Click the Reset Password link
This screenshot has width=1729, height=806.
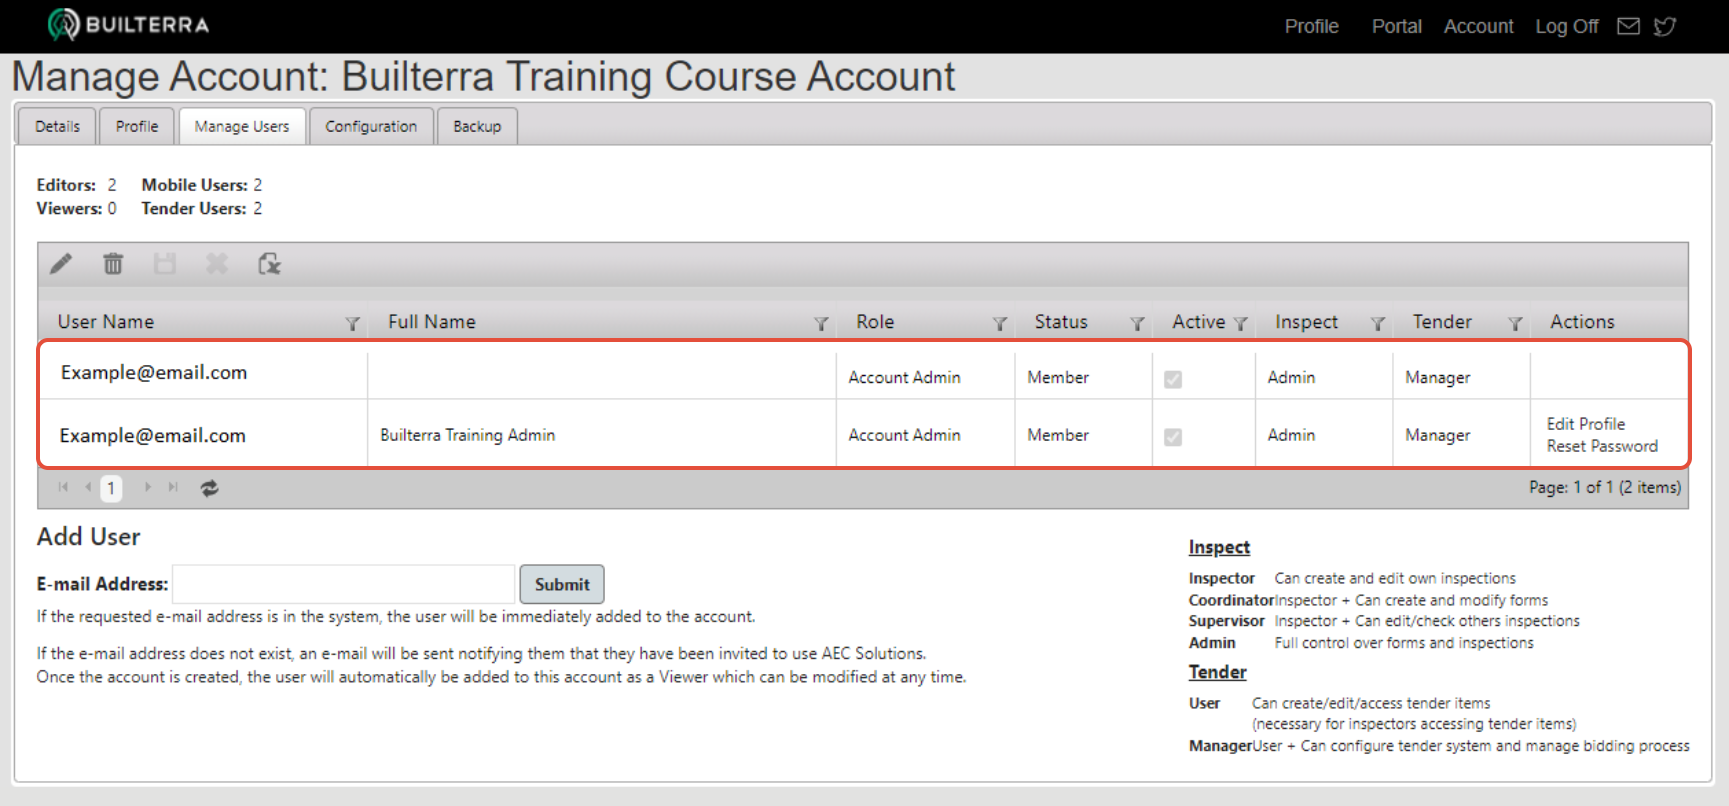(1602, 446)
